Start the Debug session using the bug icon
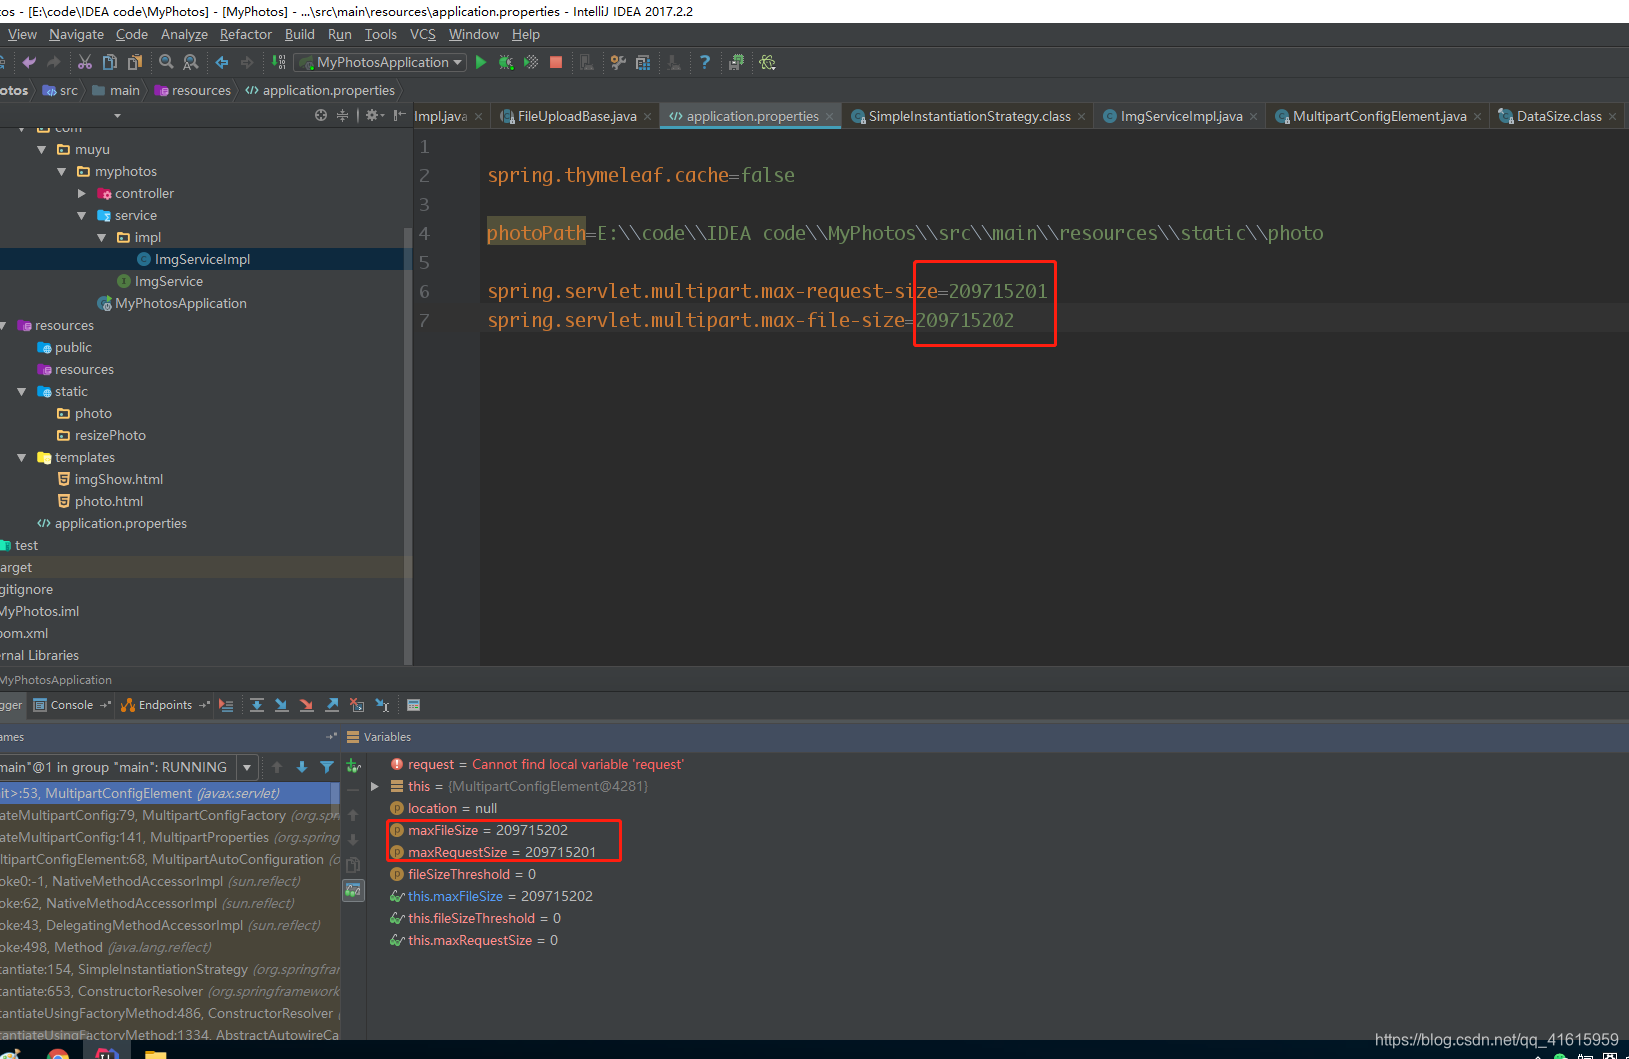Viewport: 1629px width, 1059px height. coord(505,62)
